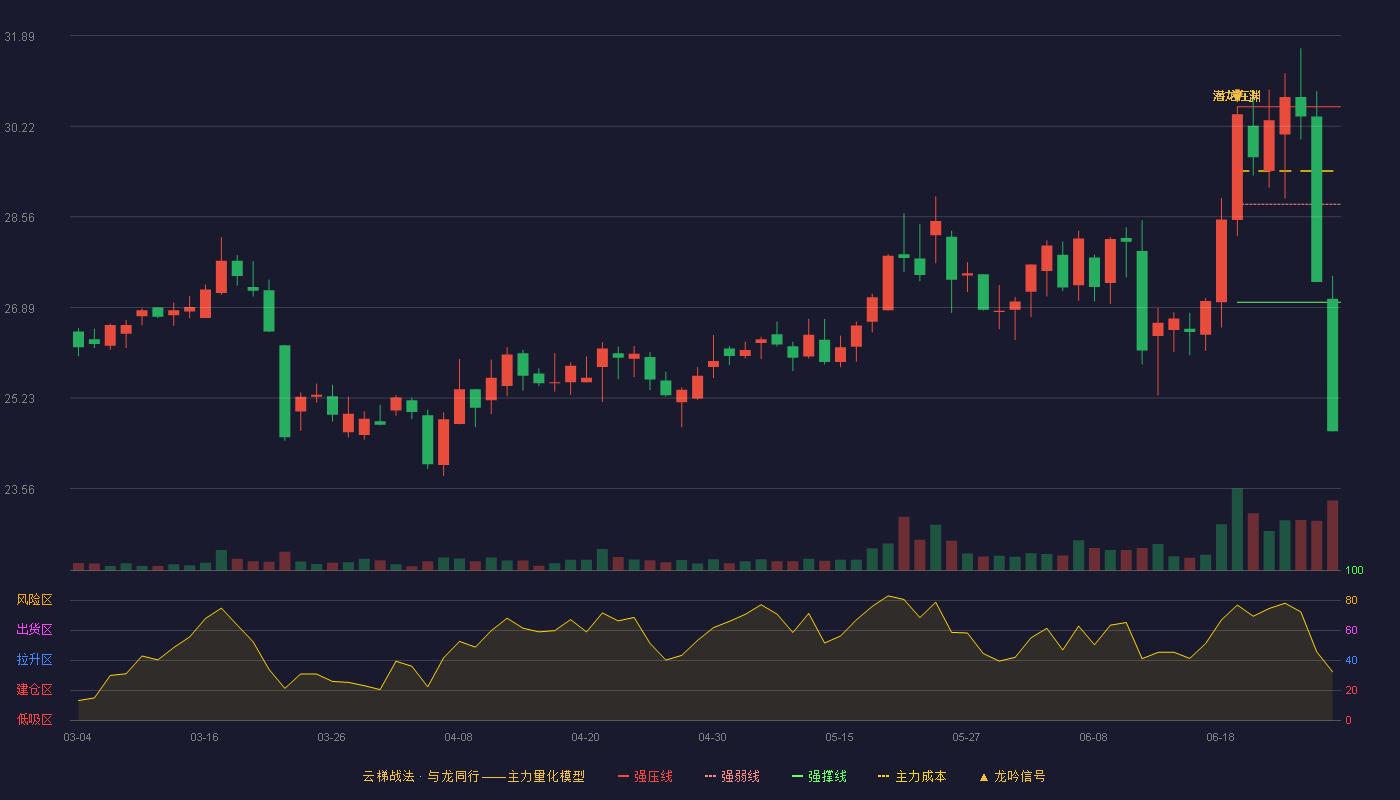This screenshot has width=1400, height=800.
Task: Click the 风险区 zone label
Action: 34,600
